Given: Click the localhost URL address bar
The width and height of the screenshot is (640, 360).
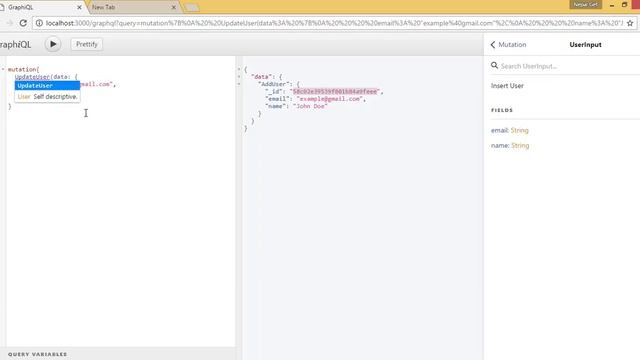Looking at the screenshot, I should coord(334,23).
